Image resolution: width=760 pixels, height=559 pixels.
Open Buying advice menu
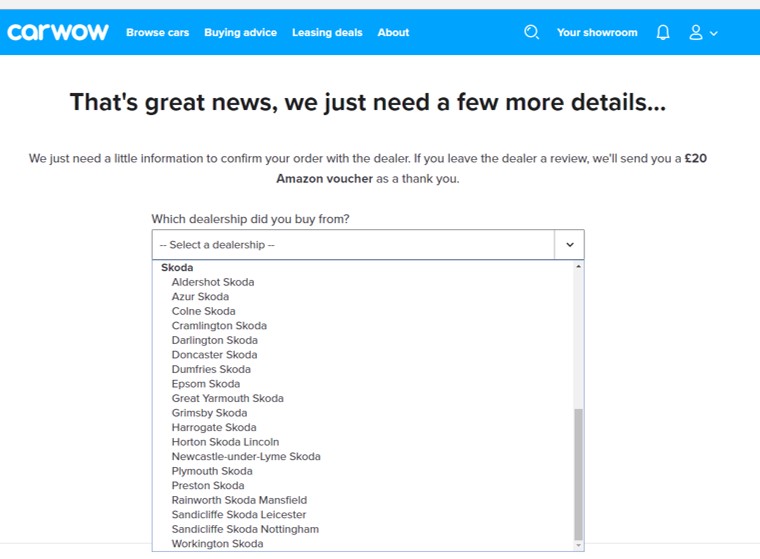240,32
